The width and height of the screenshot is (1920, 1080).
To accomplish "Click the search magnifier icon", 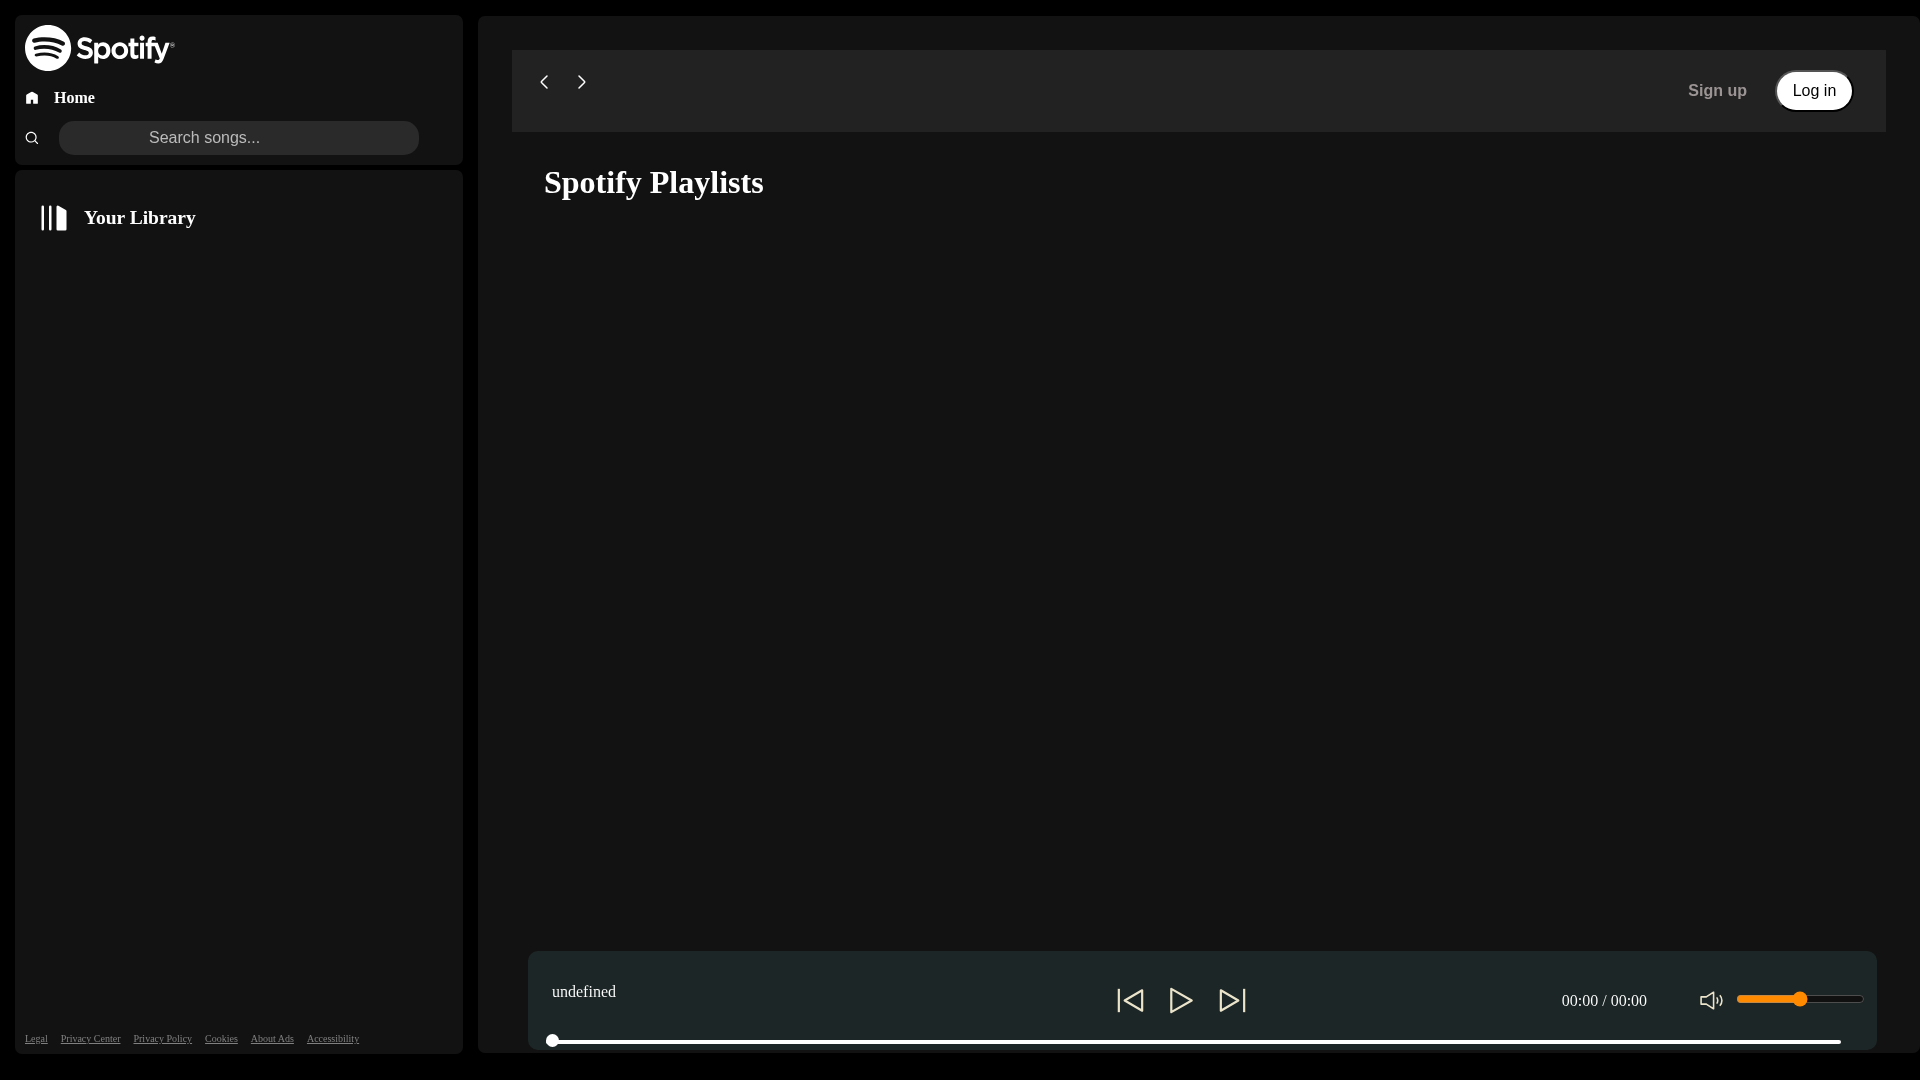I will tap(32, 138).
